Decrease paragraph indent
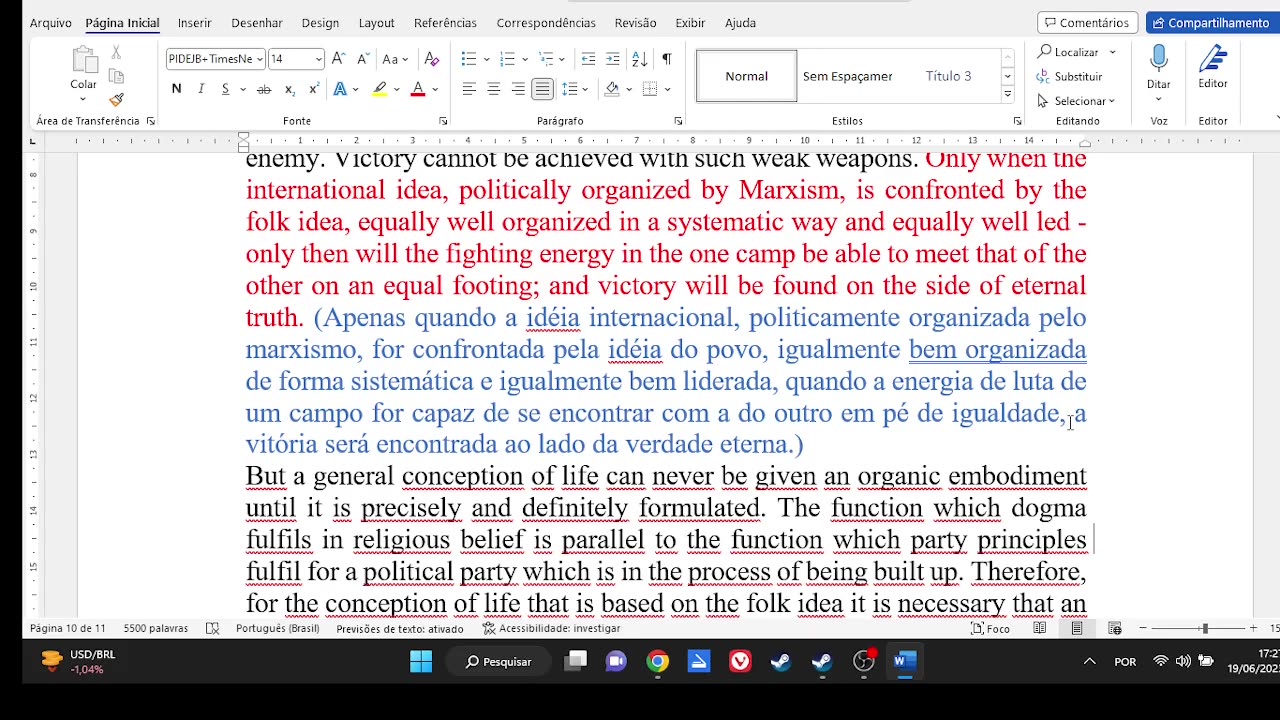 (x=588, y=59)
